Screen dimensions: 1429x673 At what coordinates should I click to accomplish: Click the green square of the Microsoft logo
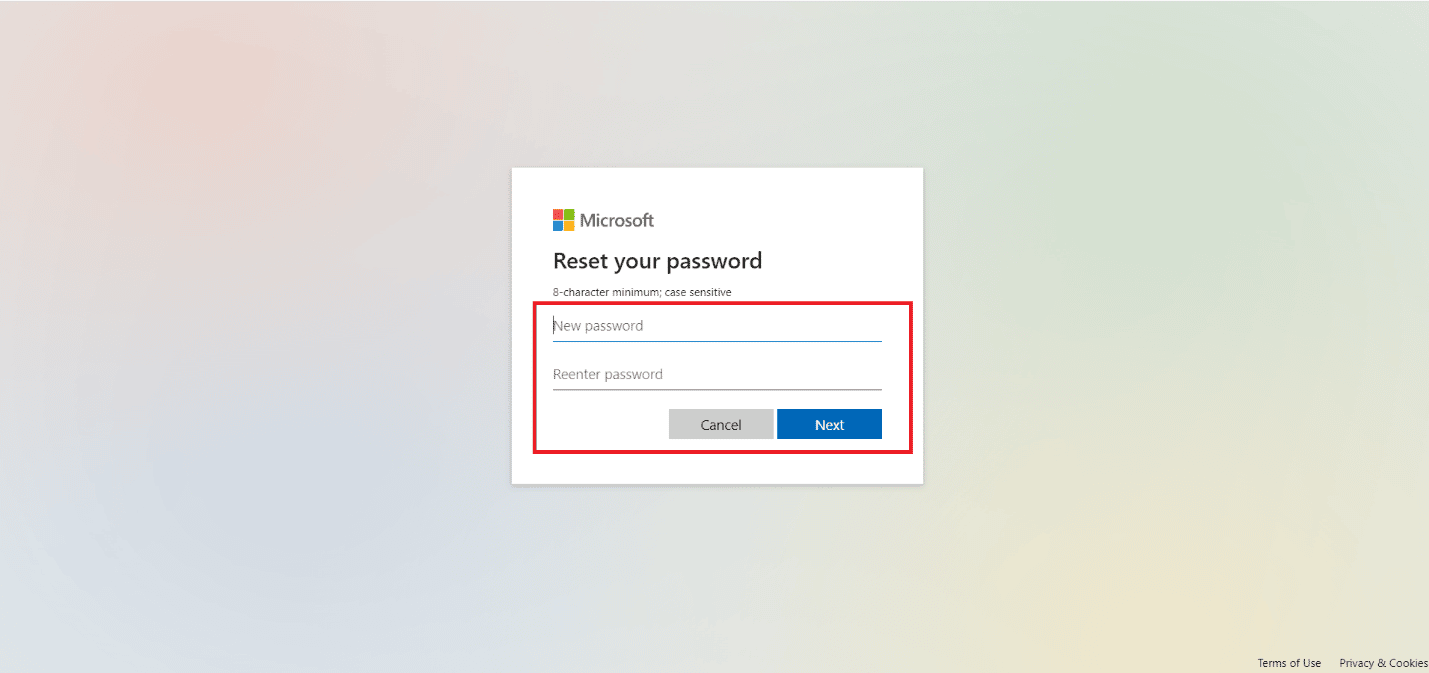pos(570,215)
